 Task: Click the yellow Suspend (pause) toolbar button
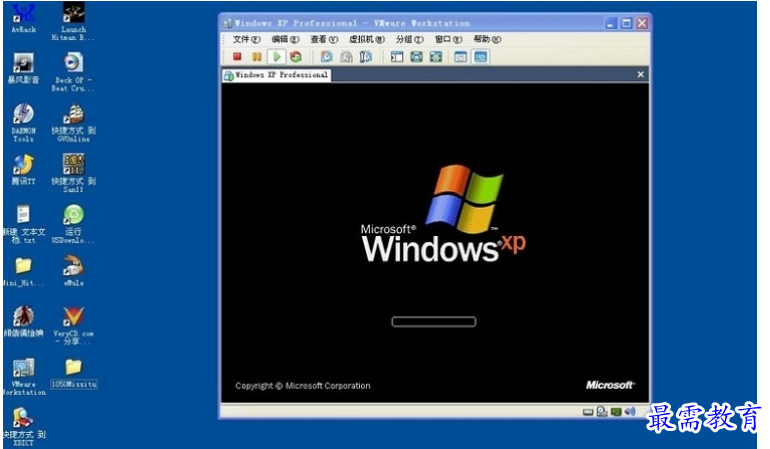pos(257,57)
